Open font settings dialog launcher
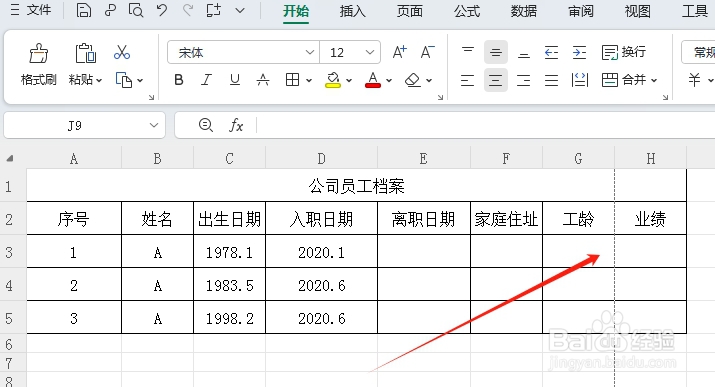This screenshot has height=387, width=715. [x=440, y=98]
